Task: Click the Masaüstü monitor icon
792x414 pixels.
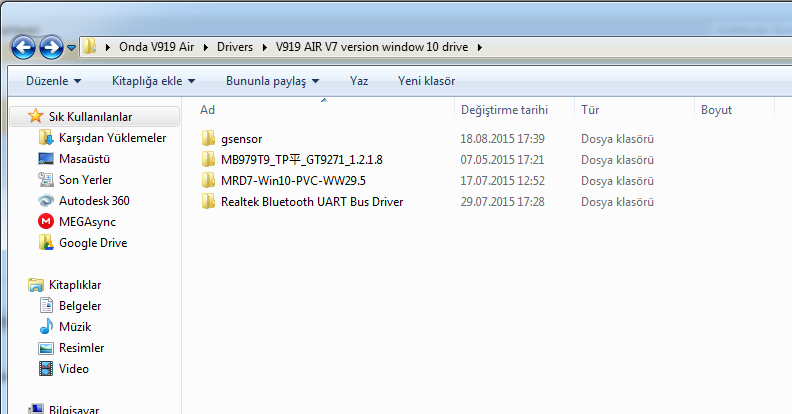Action: (x=46, y=159)
